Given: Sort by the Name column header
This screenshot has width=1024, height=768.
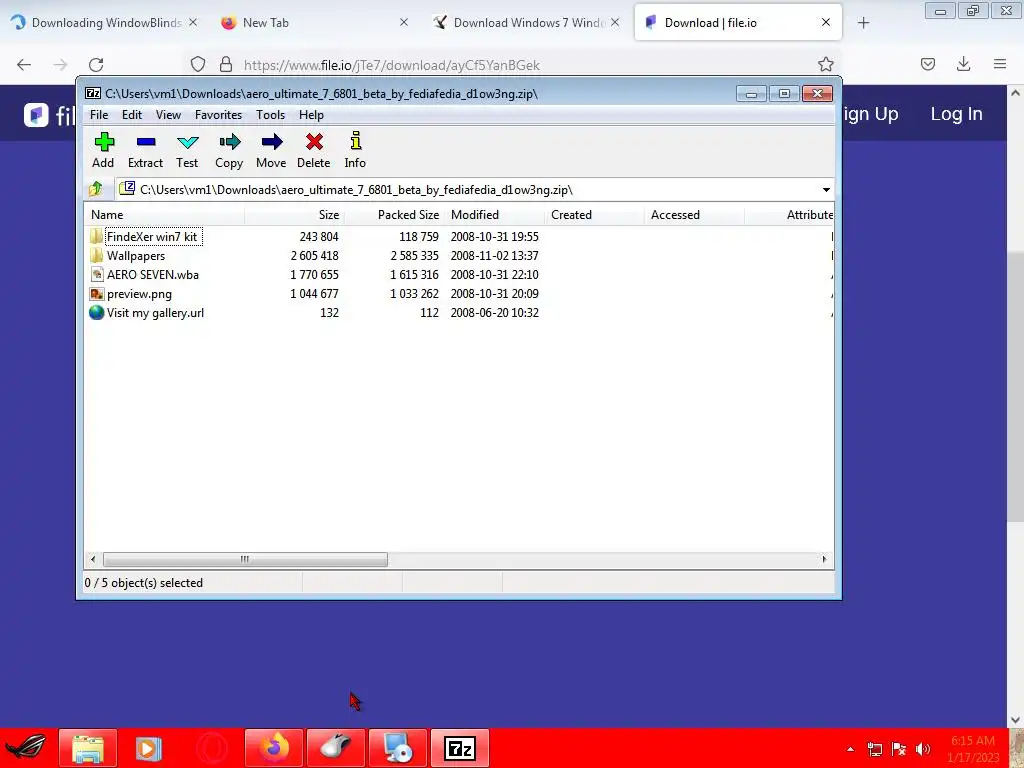Looking at the screenshot, I should click(165, 215).
